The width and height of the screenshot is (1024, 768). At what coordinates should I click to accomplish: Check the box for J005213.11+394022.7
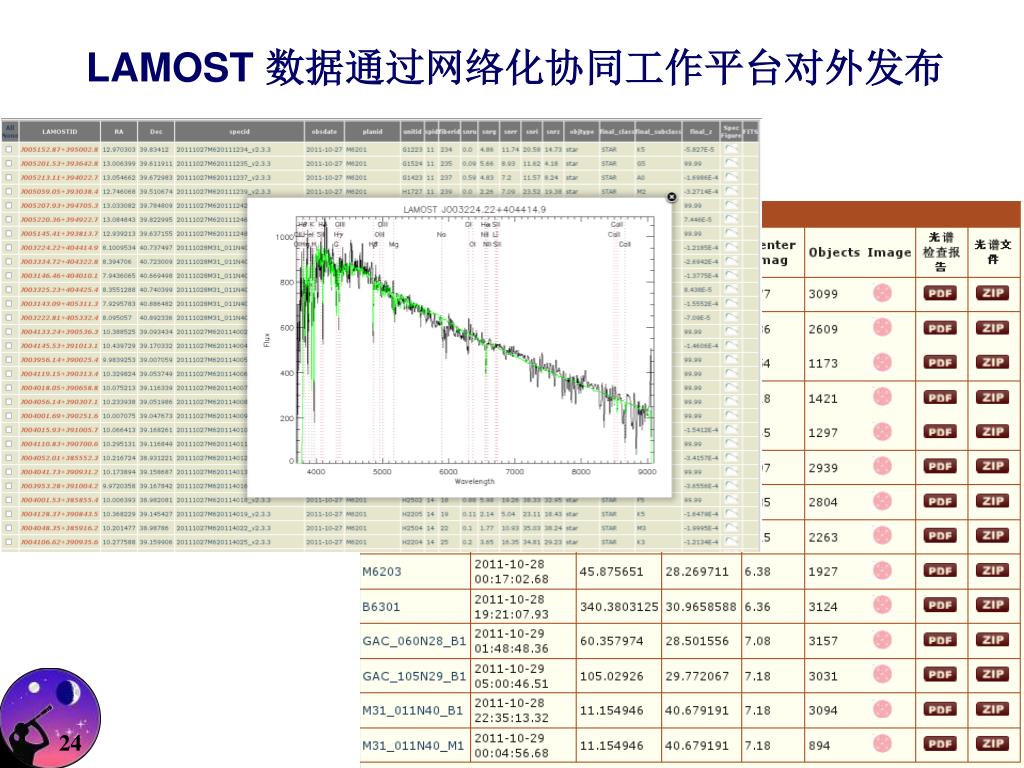coord(8,178)
